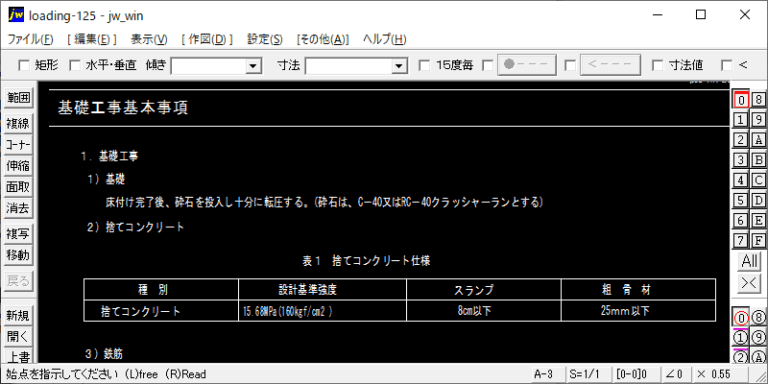Toggle the checkbox beside the ●--- button

[488, 65]
